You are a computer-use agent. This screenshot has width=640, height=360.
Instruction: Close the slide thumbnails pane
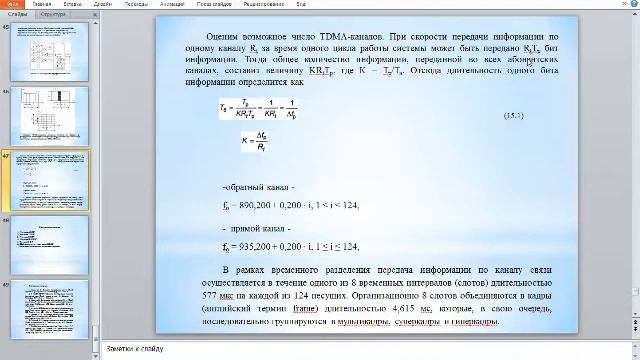click(95, 14)
